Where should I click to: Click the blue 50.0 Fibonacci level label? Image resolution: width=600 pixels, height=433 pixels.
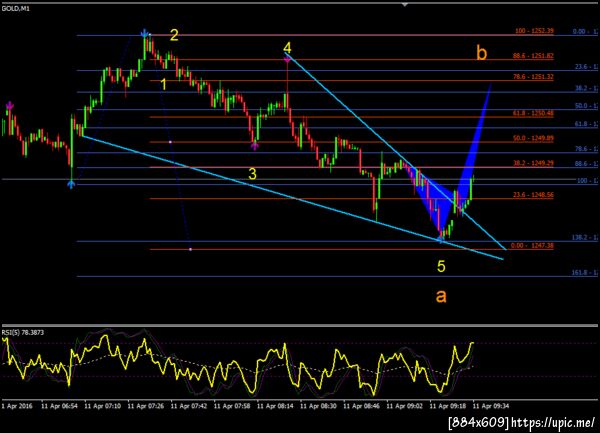(x=587, y=106)
